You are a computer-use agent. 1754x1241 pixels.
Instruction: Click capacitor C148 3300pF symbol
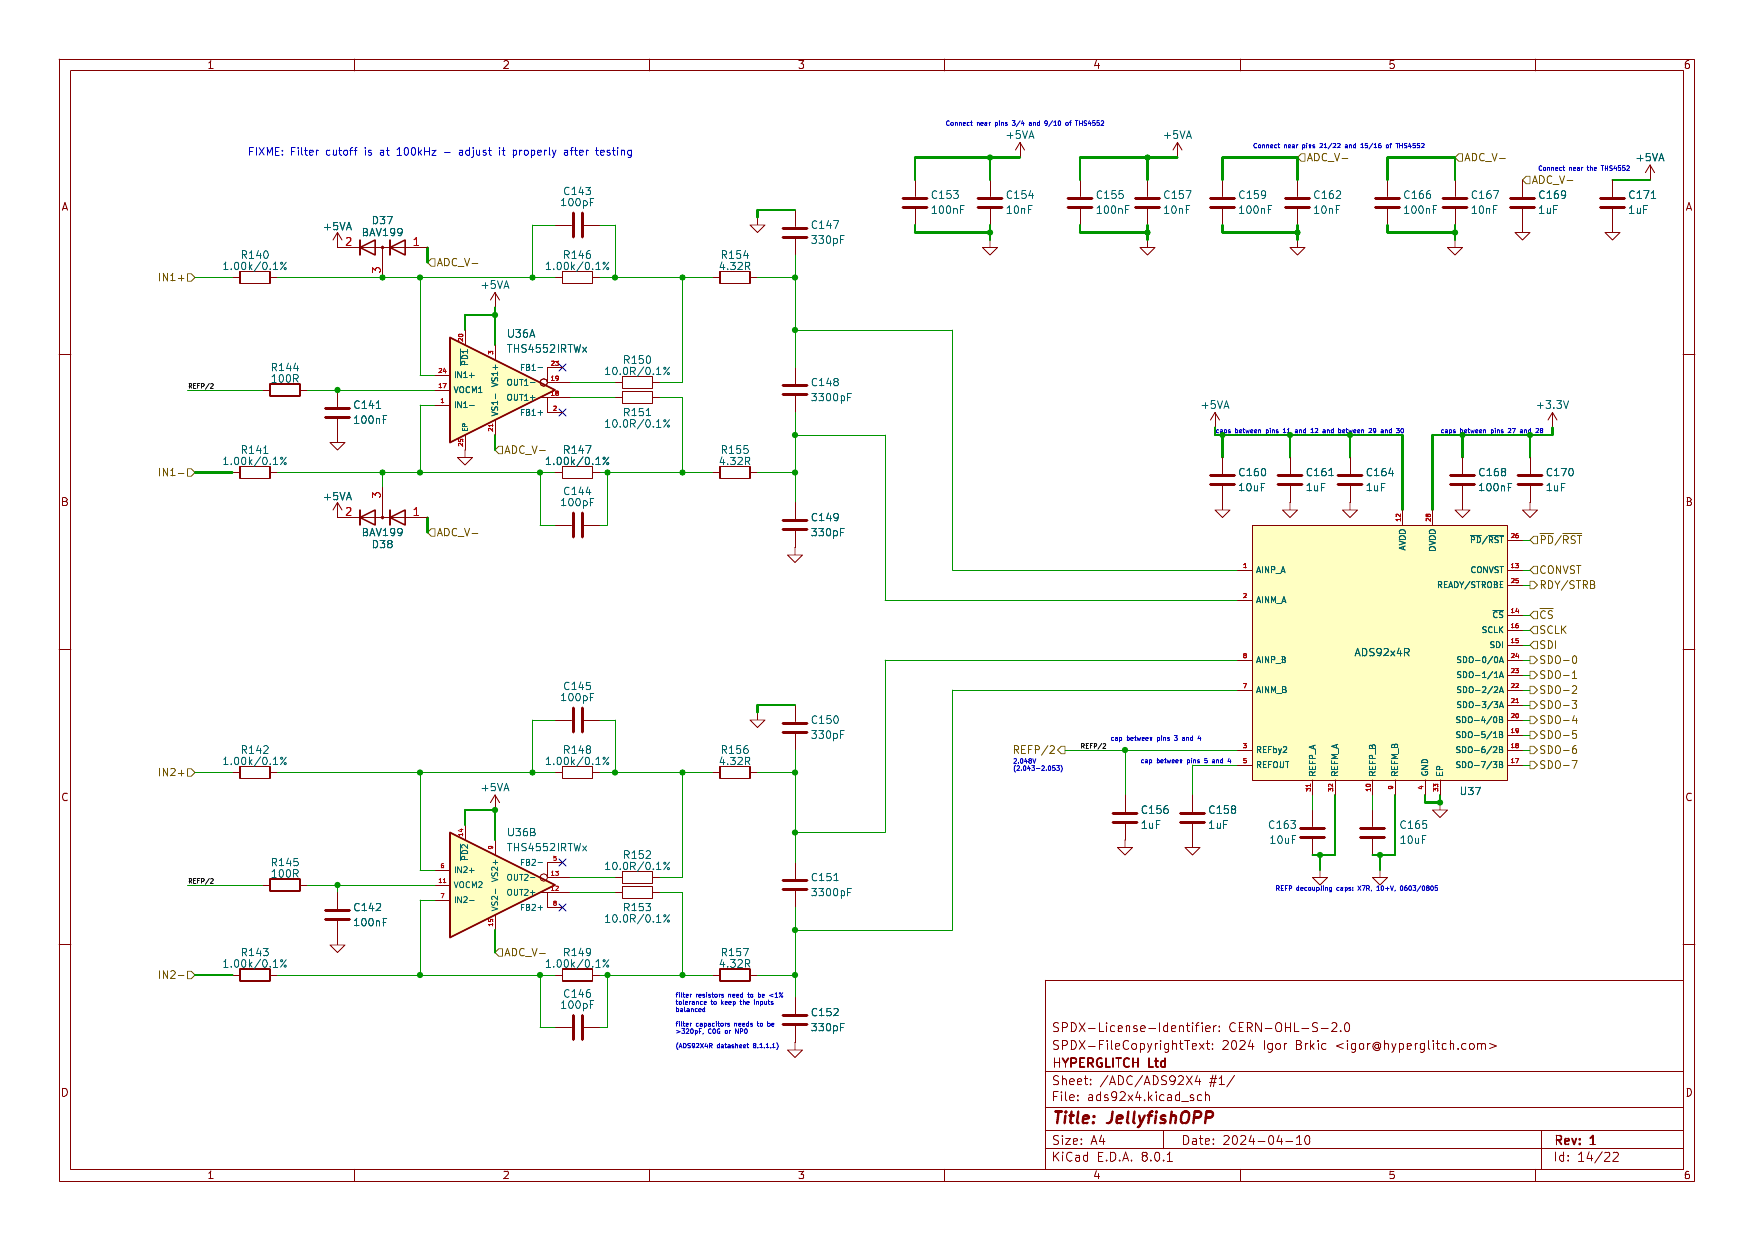point(795,390)
